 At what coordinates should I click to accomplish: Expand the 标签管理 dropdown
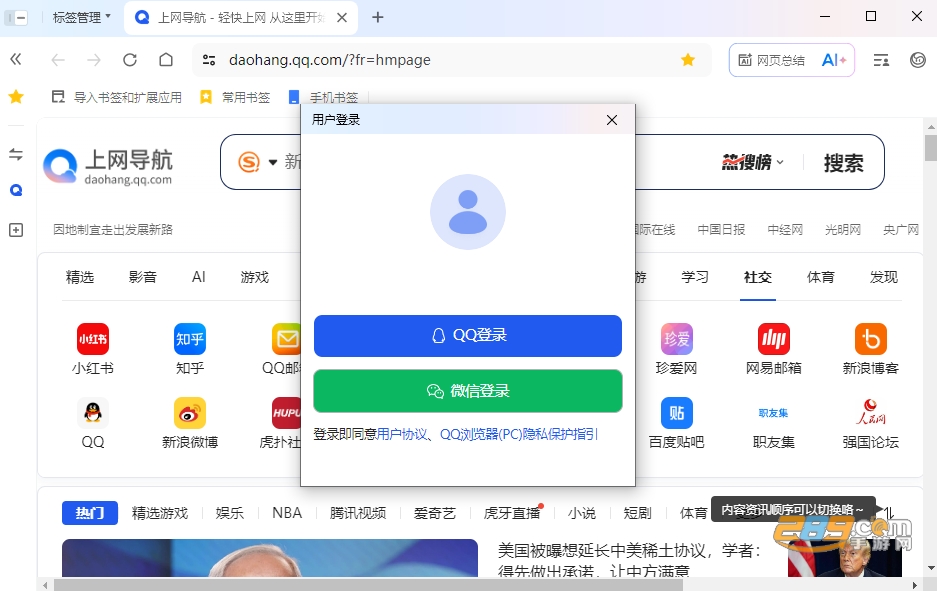pos(81,17)
